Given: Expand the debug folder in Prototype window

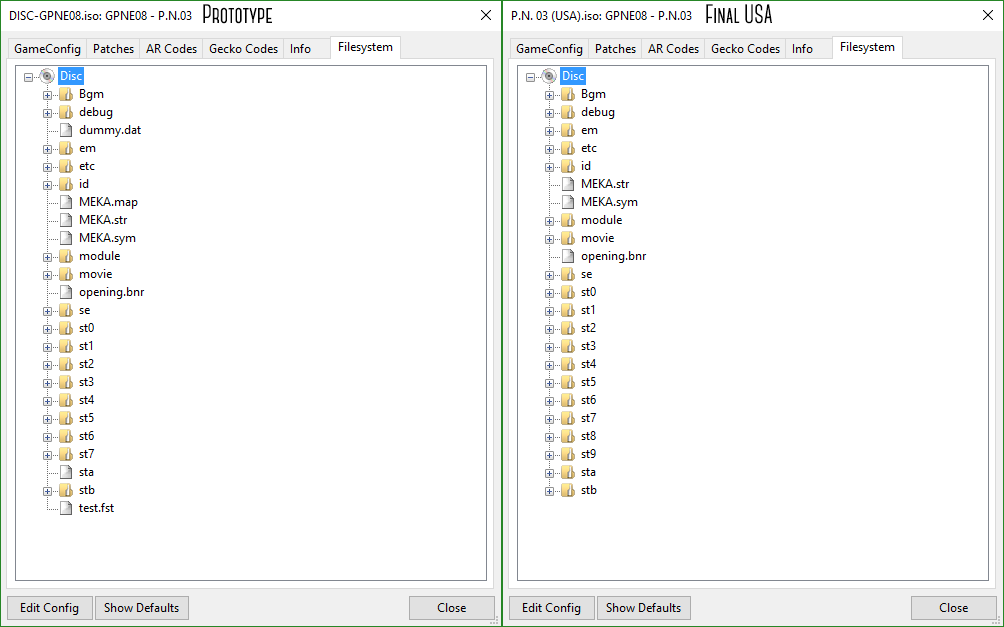Looking at the screenshot, I should pos(47,113).
